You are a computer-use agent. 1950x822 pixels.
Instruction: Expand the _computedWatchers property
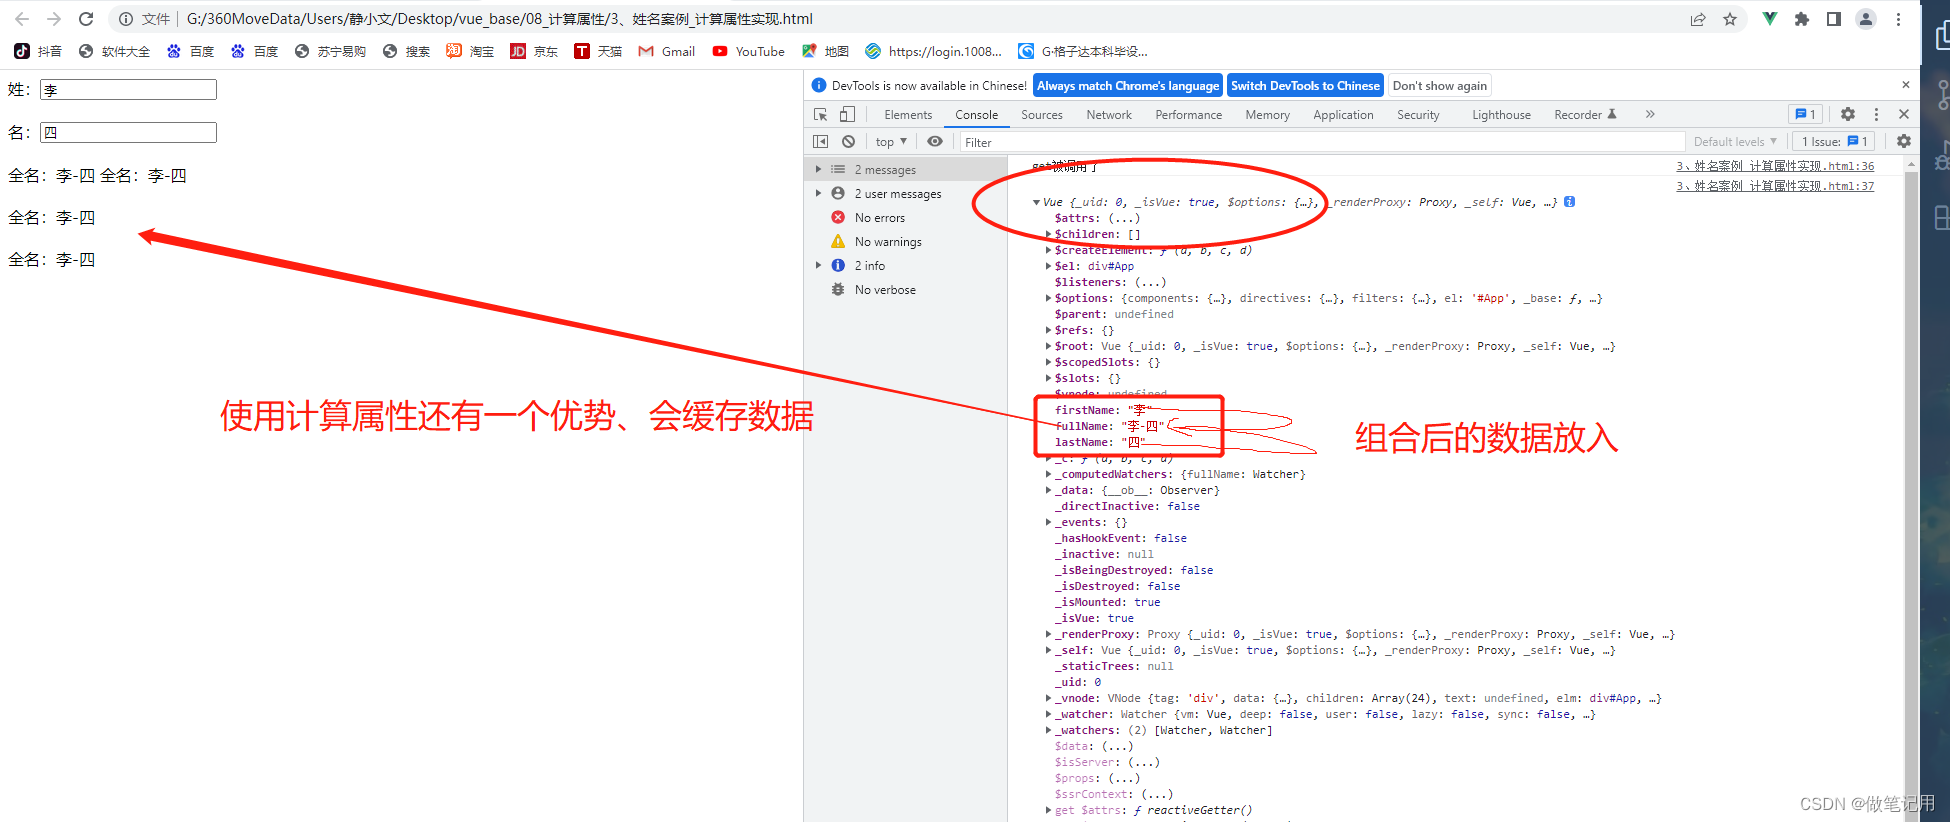click(x=1048, y=474)
